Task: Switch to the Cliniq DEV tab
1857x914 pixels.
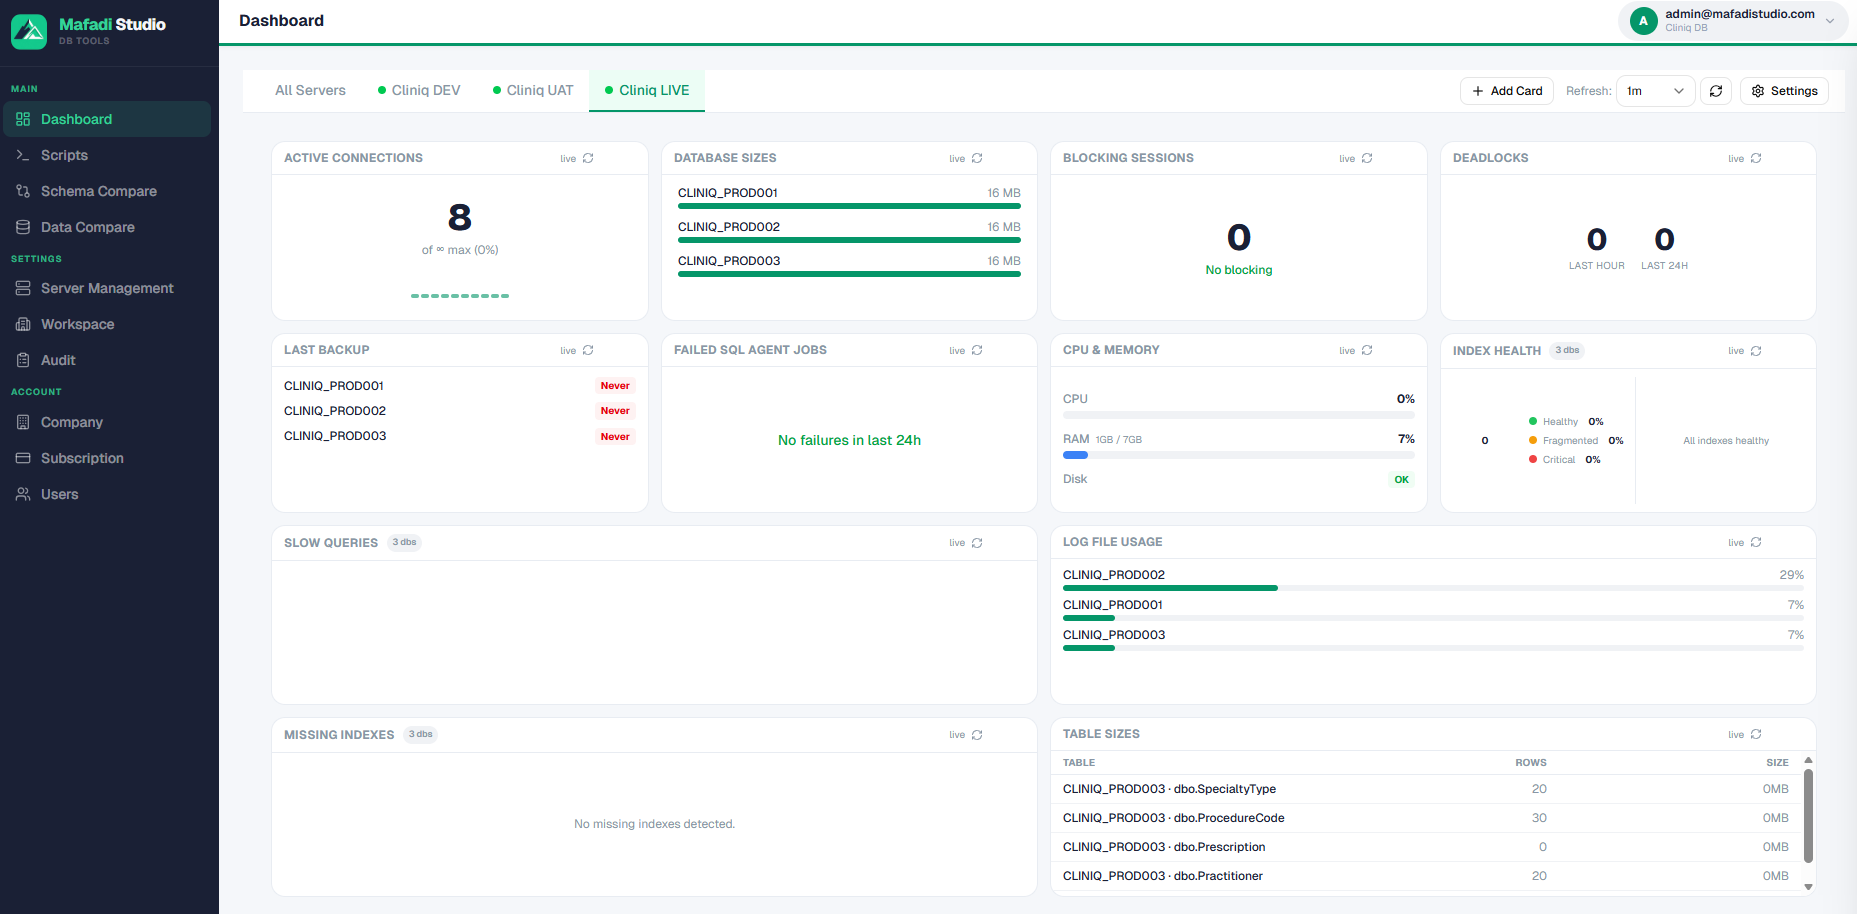Action: (419, 90)
